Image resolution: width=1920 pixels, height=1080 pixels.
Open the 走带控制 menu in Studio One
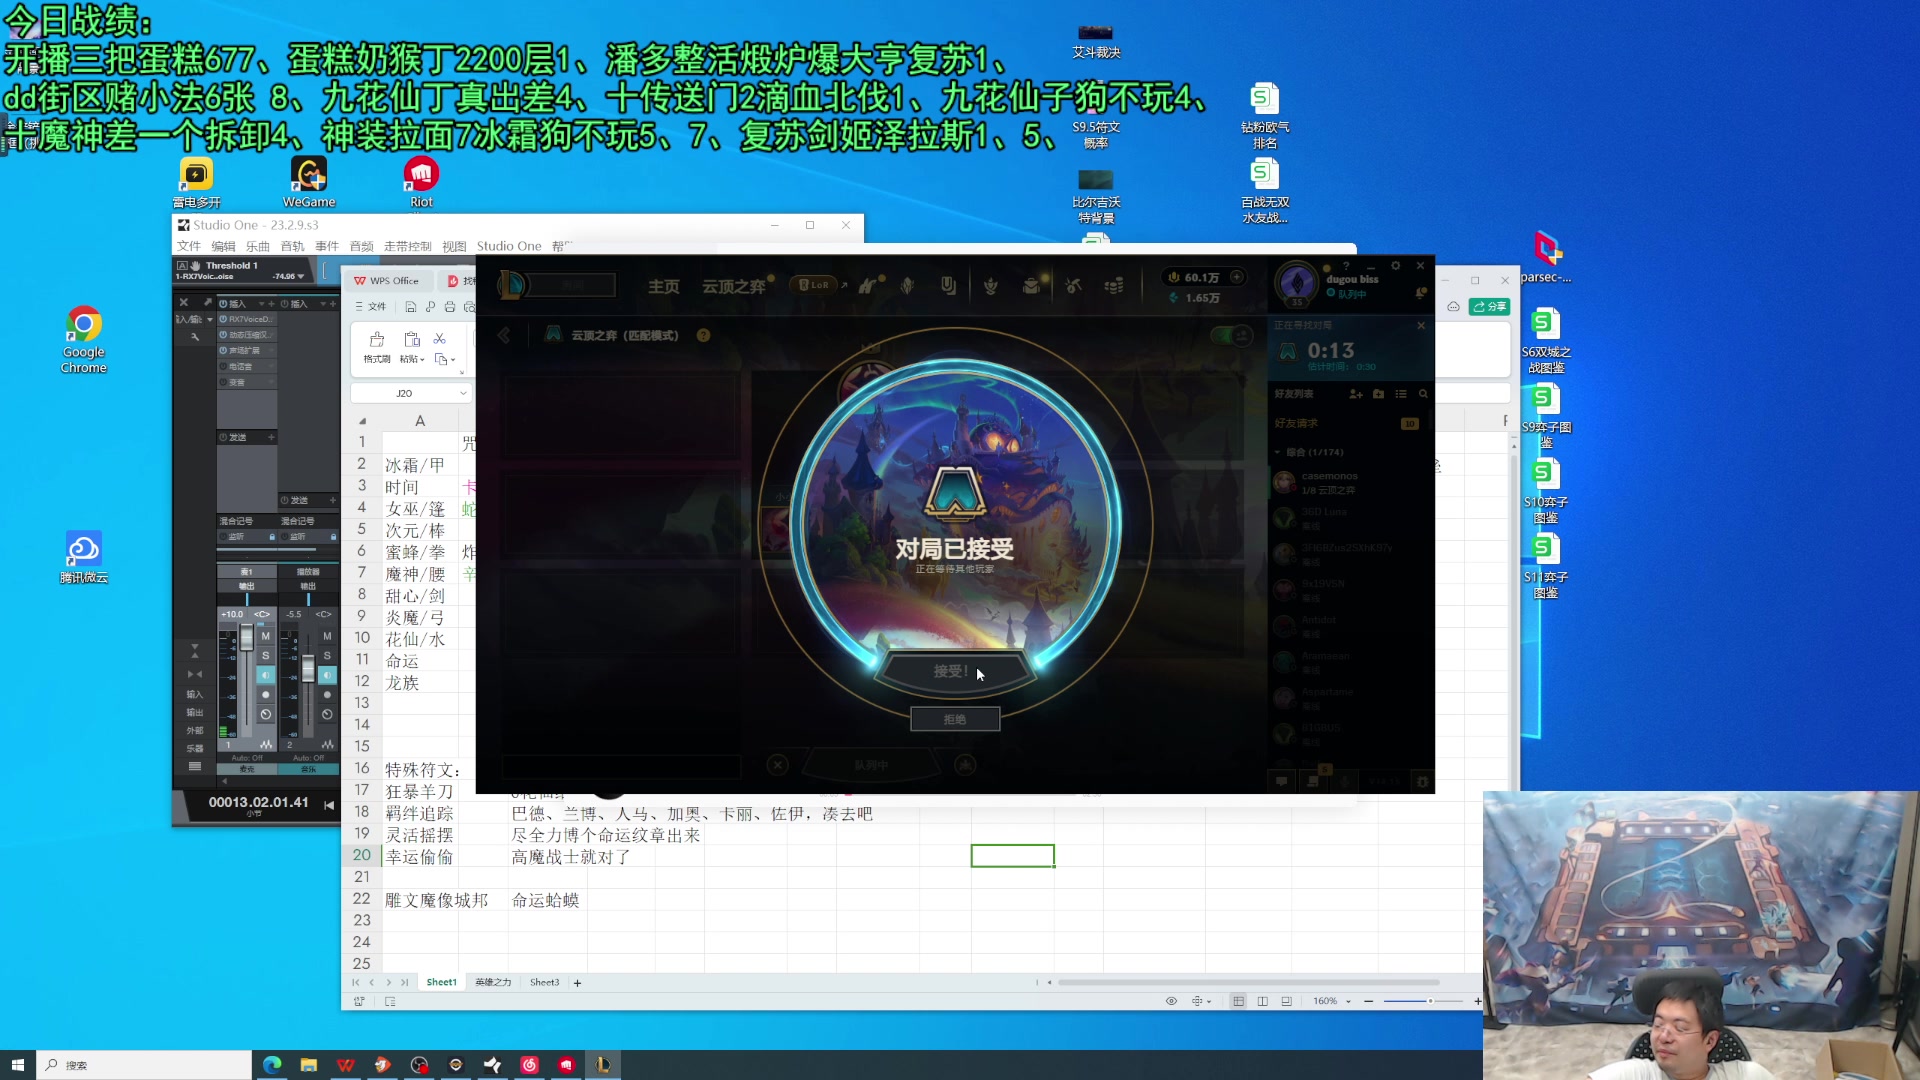pos(407,246)
